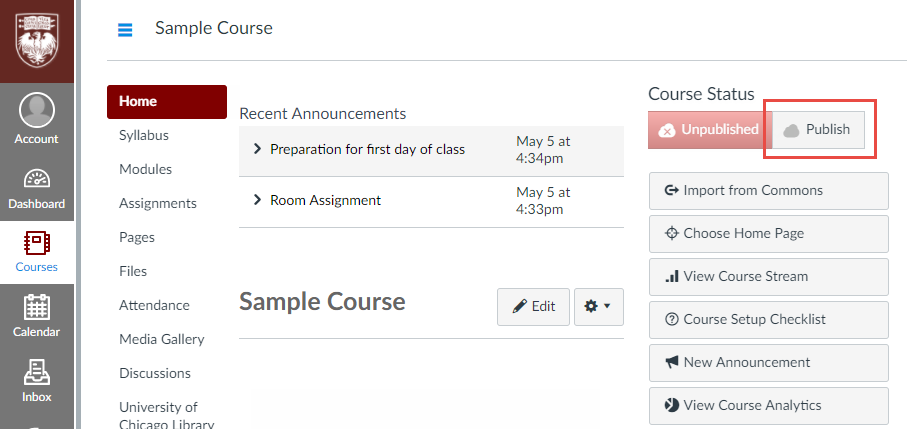Open View Course Stream
Viewport: 907px width, 429px height.
tap(768, 276)
